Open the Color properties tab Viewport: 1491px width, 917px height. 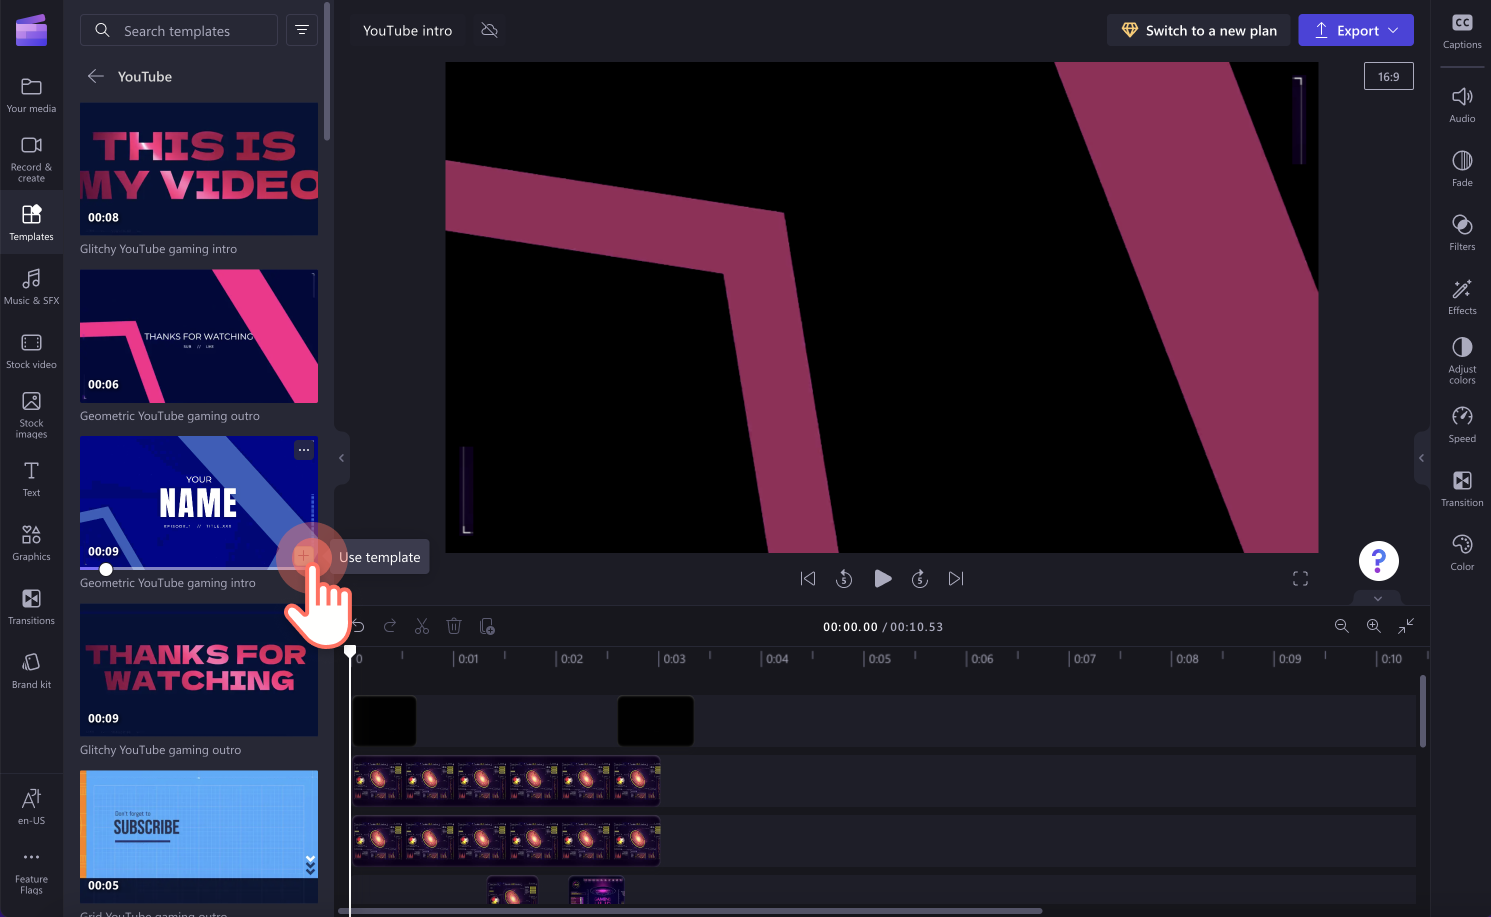[x=1462, y=552]
